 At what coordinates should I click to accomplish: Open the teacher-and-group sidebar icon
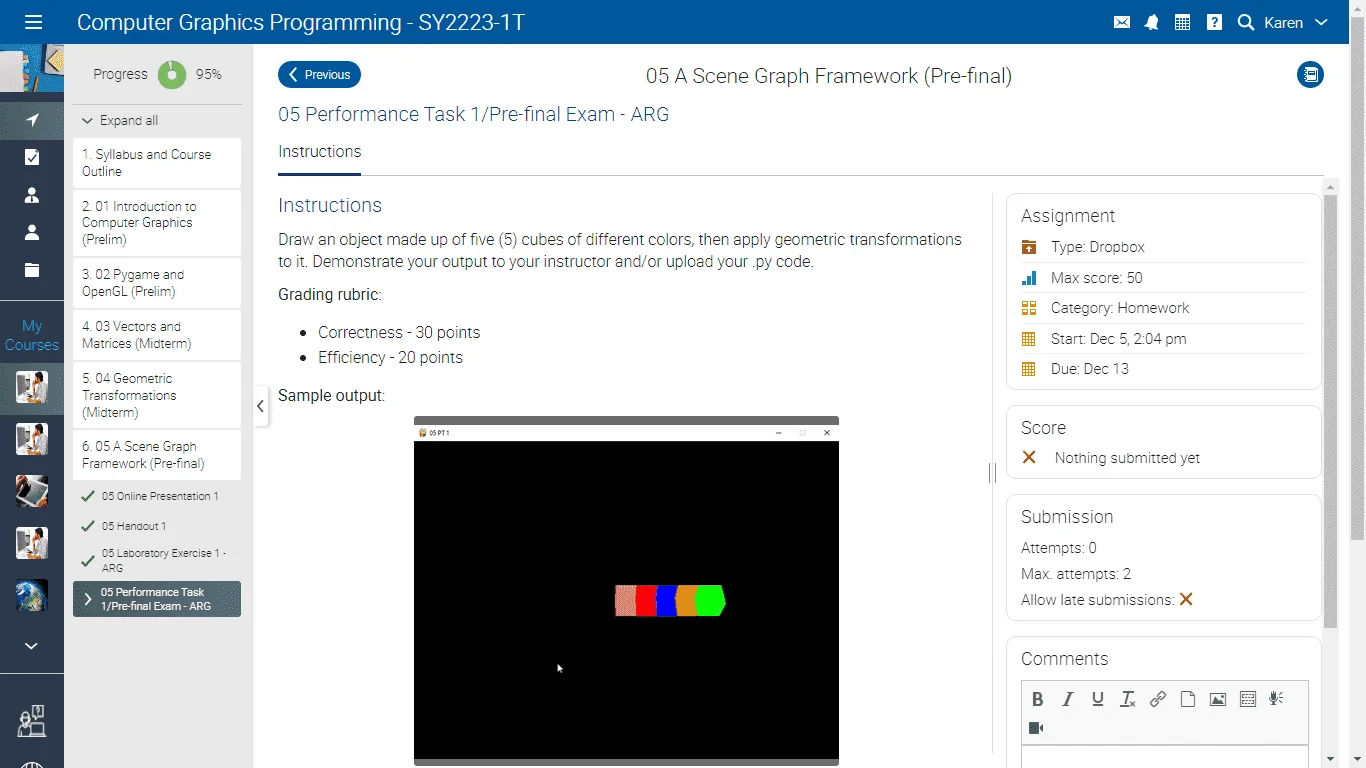coord(32,195)
